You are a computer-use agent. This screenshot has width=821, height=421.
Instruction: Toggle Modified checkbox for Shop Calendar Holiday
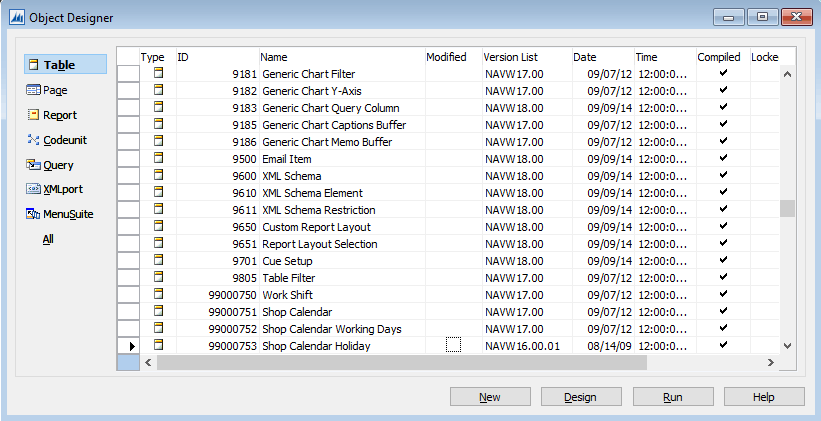pyautogui.click(x=453, y=346)
